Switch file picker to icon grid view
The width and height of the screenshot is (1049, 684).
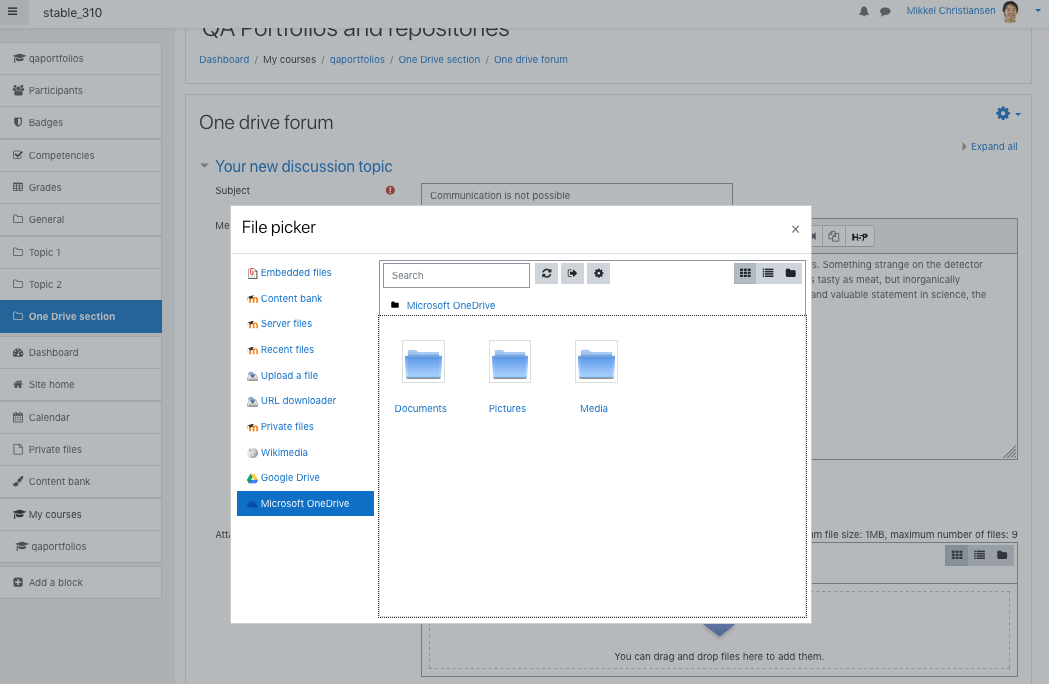tap(745, 273)
